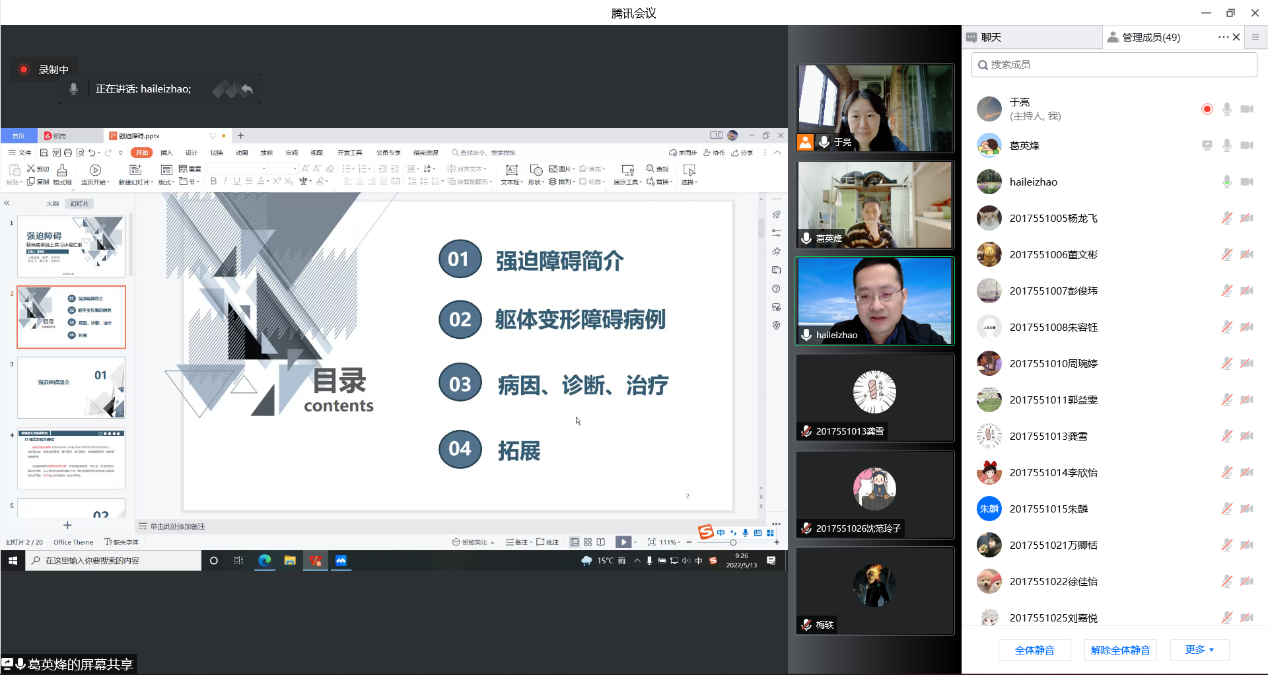Click the screen share icon beside 葛英烽

click(x=1206, y=145)
